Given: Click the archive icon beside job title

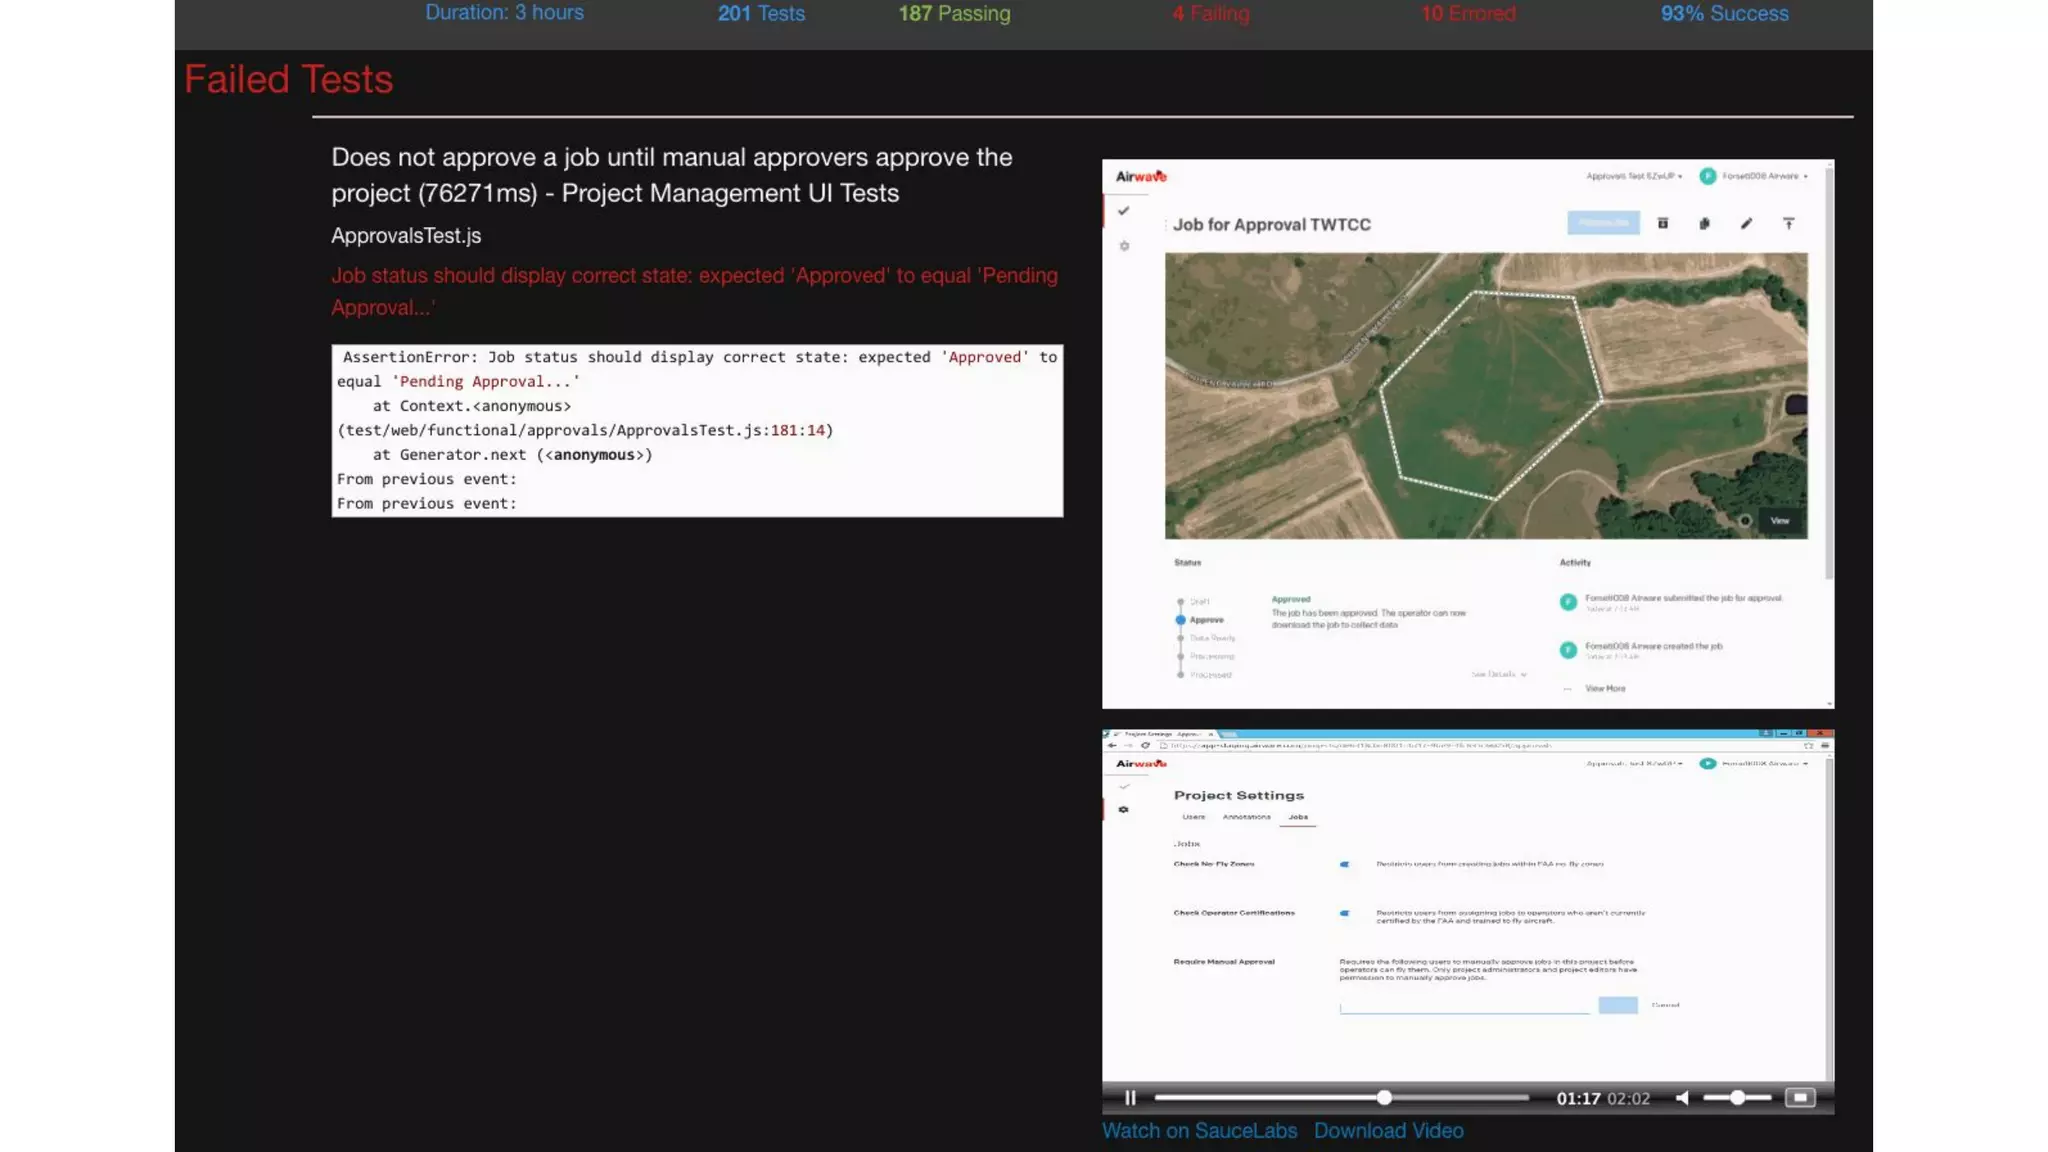Looking at the screenshot, I should click(x=1663, y=224).
